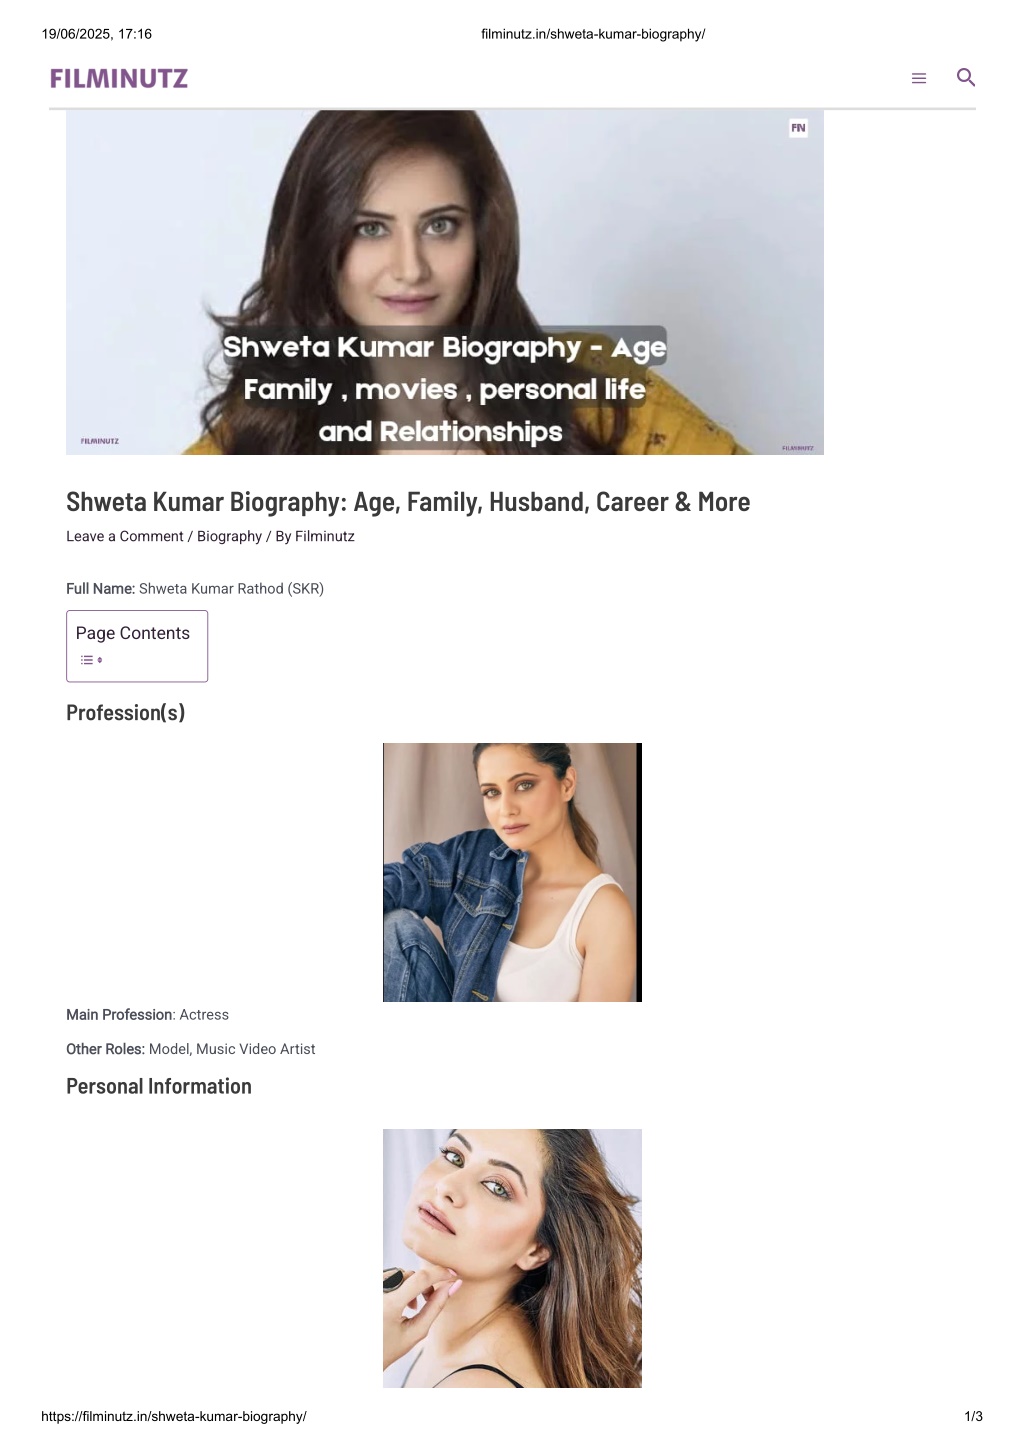Click the article title heading
The width and height of the screenshot is (1024, 1449).
(x=408, y=502)
